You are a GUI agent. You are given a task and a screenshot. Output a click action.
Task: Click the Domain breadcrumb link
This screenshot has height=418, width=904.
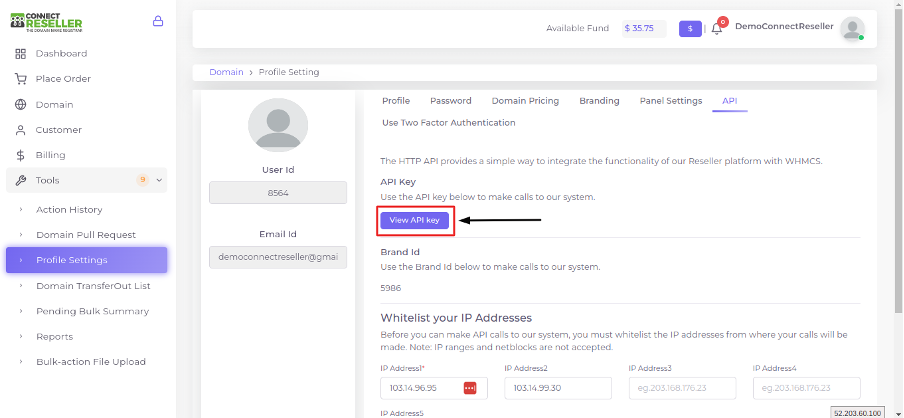[x=226, y=72]
